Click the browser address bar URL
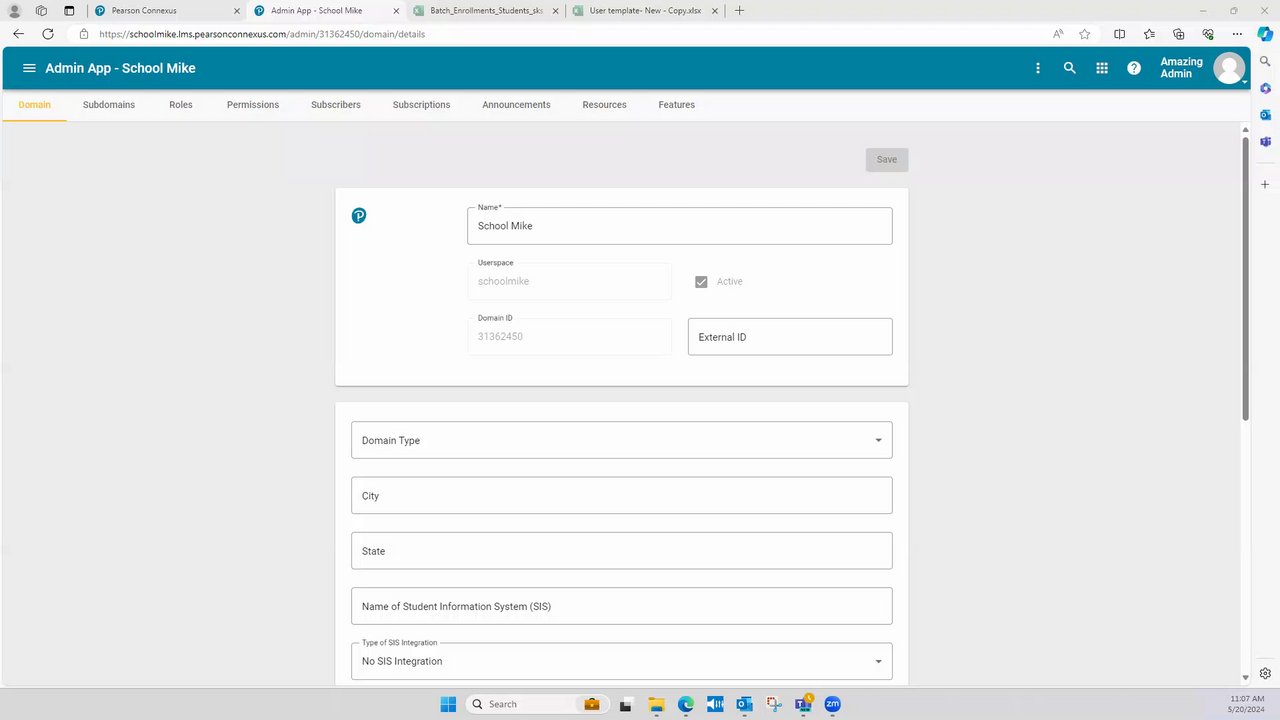The image size is (1280, 720). coord(262,33)
